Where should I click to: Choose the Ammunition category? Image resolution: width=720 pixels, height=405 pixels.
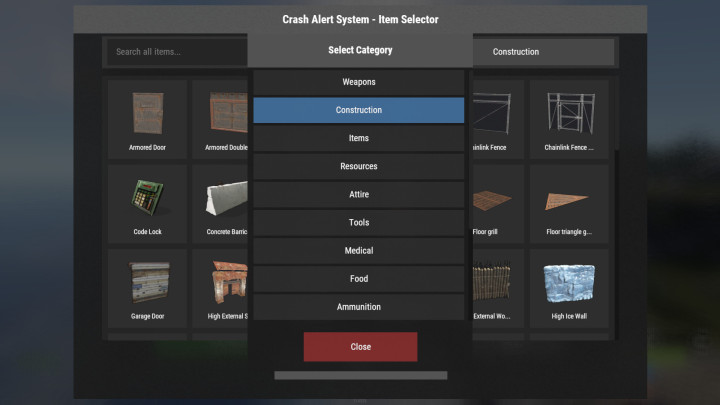(x=359, y=307)
